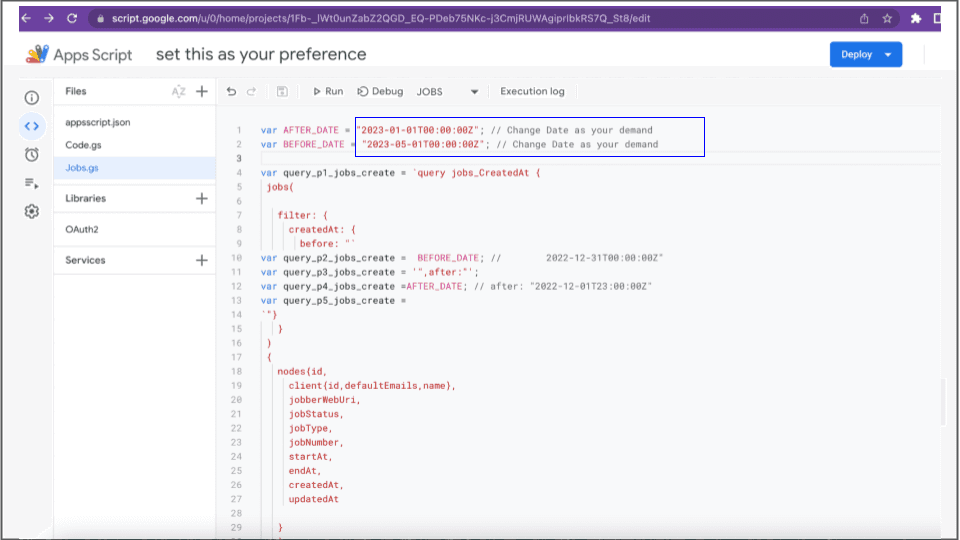Viewport: 960px width, 540px height.
Task: Save project with the floppy disk icon
Action: coord(282,91)
